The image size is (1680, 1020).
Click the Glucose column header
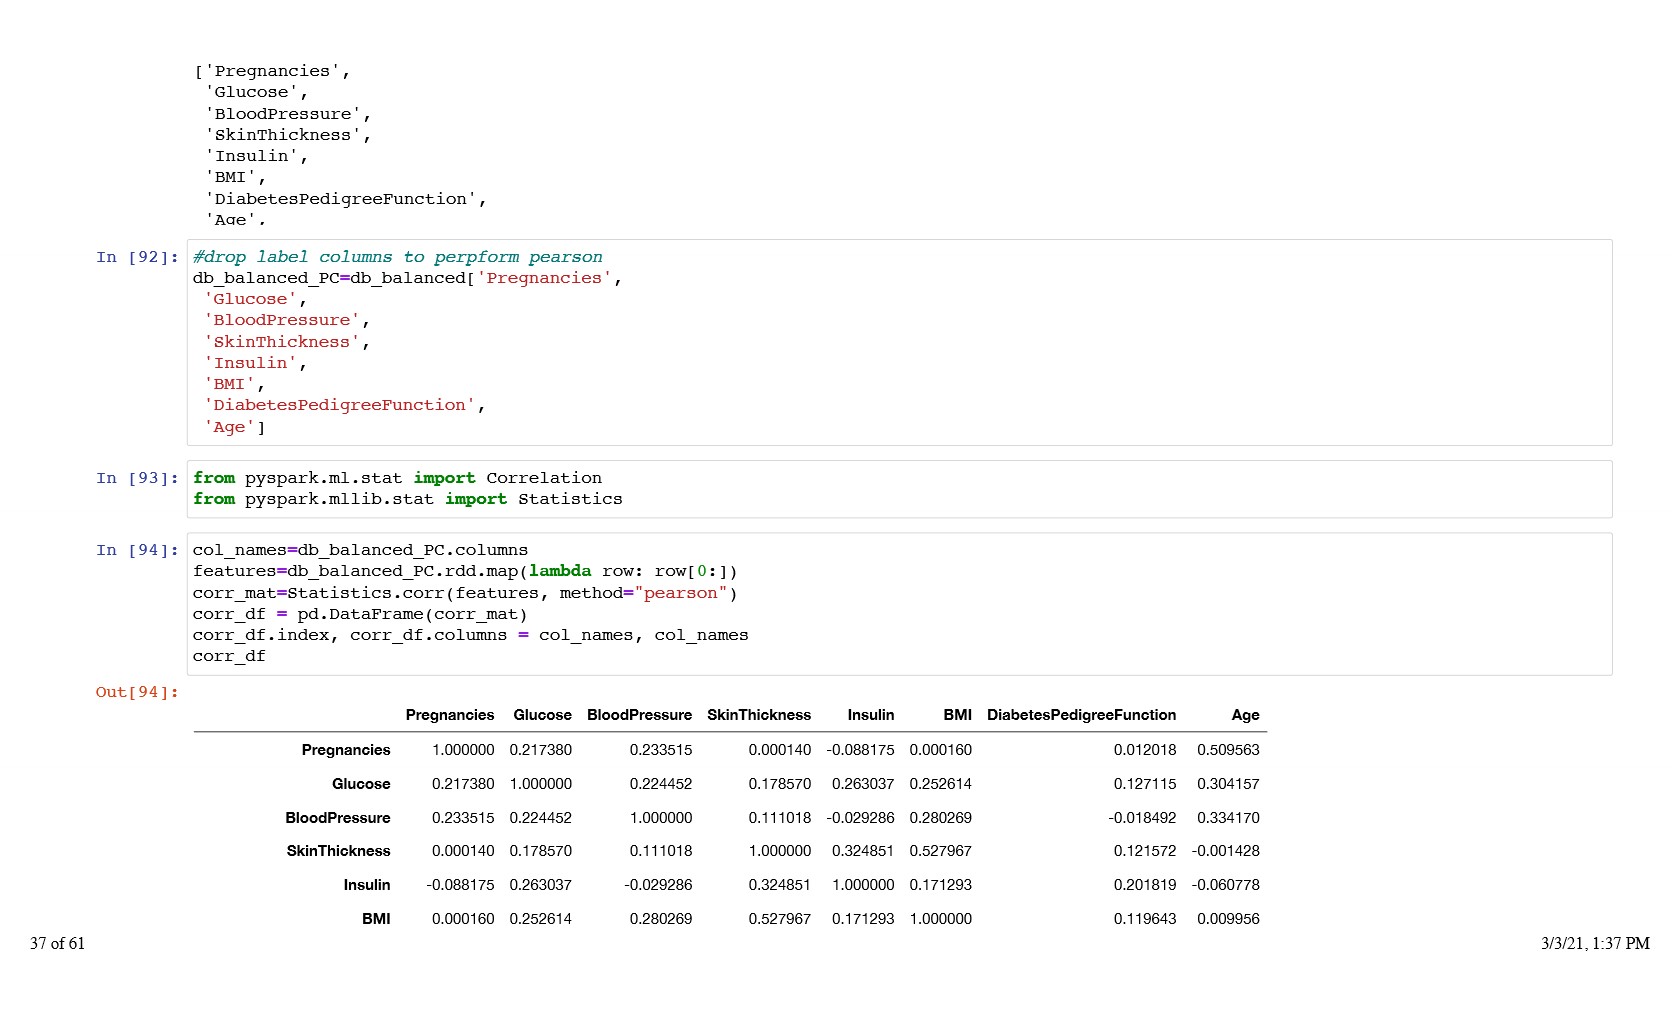click(542, 715)
